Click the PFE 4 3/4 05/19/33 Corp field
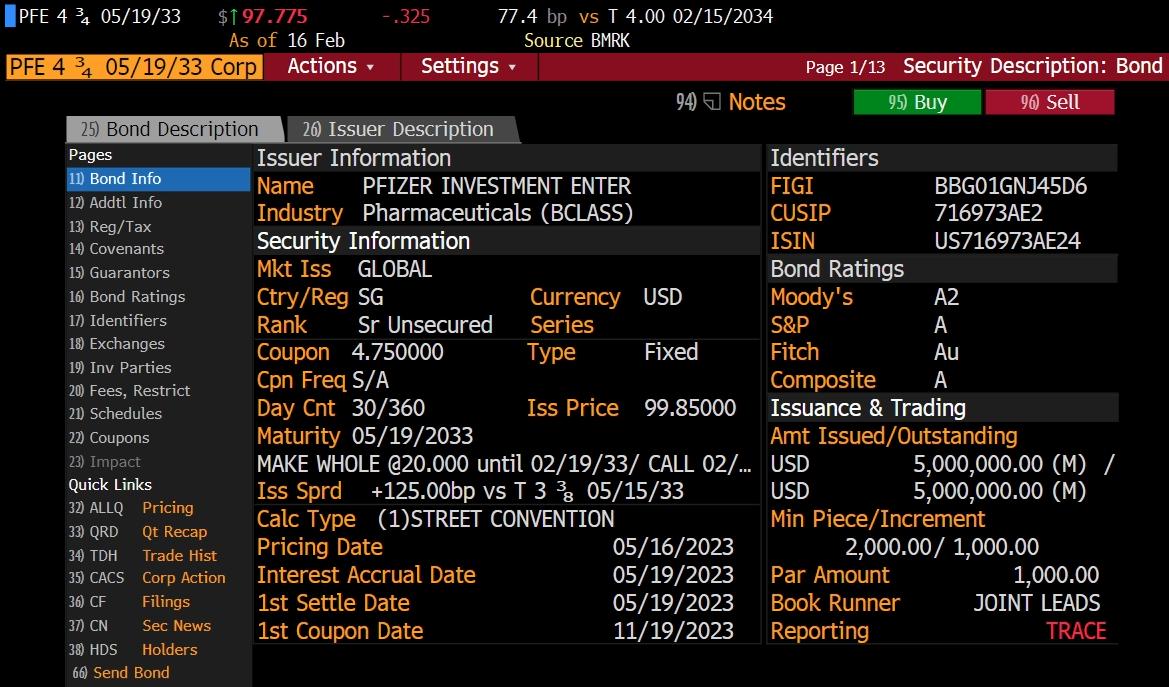1169x687 pixels. (134, 66)
